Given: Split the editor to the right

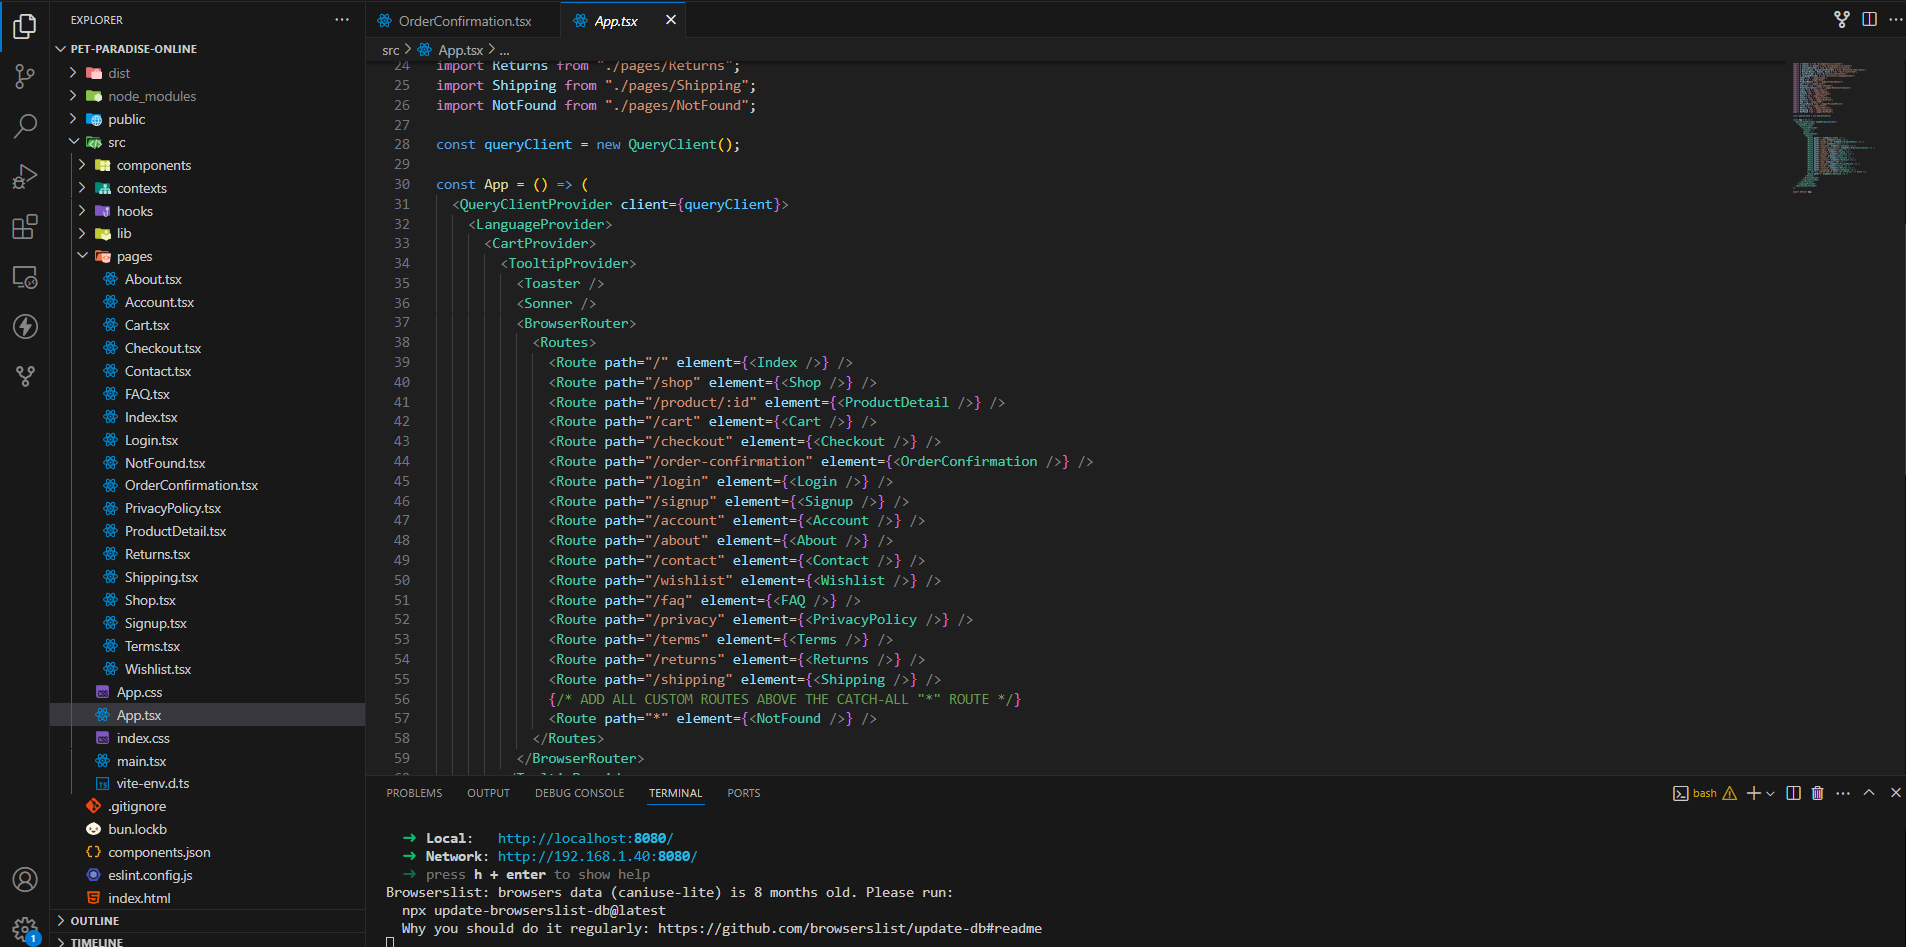Looking at the screenshot, I should pos(1869,19).
